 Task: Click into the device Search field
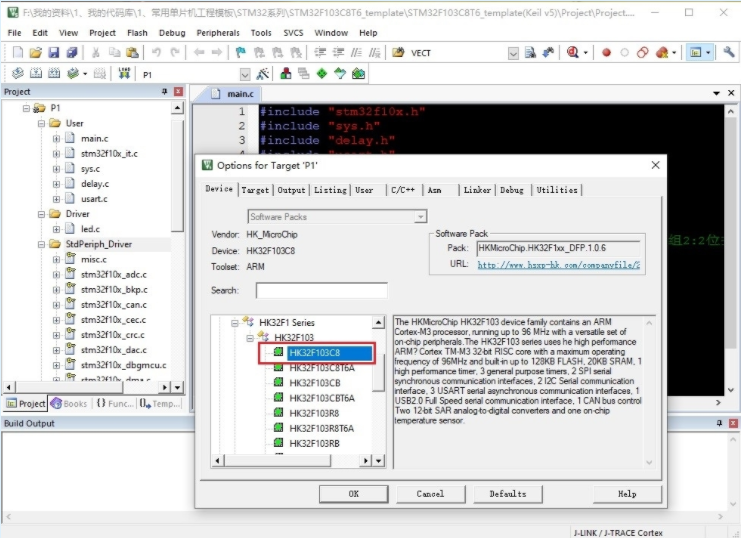(321, 290)
